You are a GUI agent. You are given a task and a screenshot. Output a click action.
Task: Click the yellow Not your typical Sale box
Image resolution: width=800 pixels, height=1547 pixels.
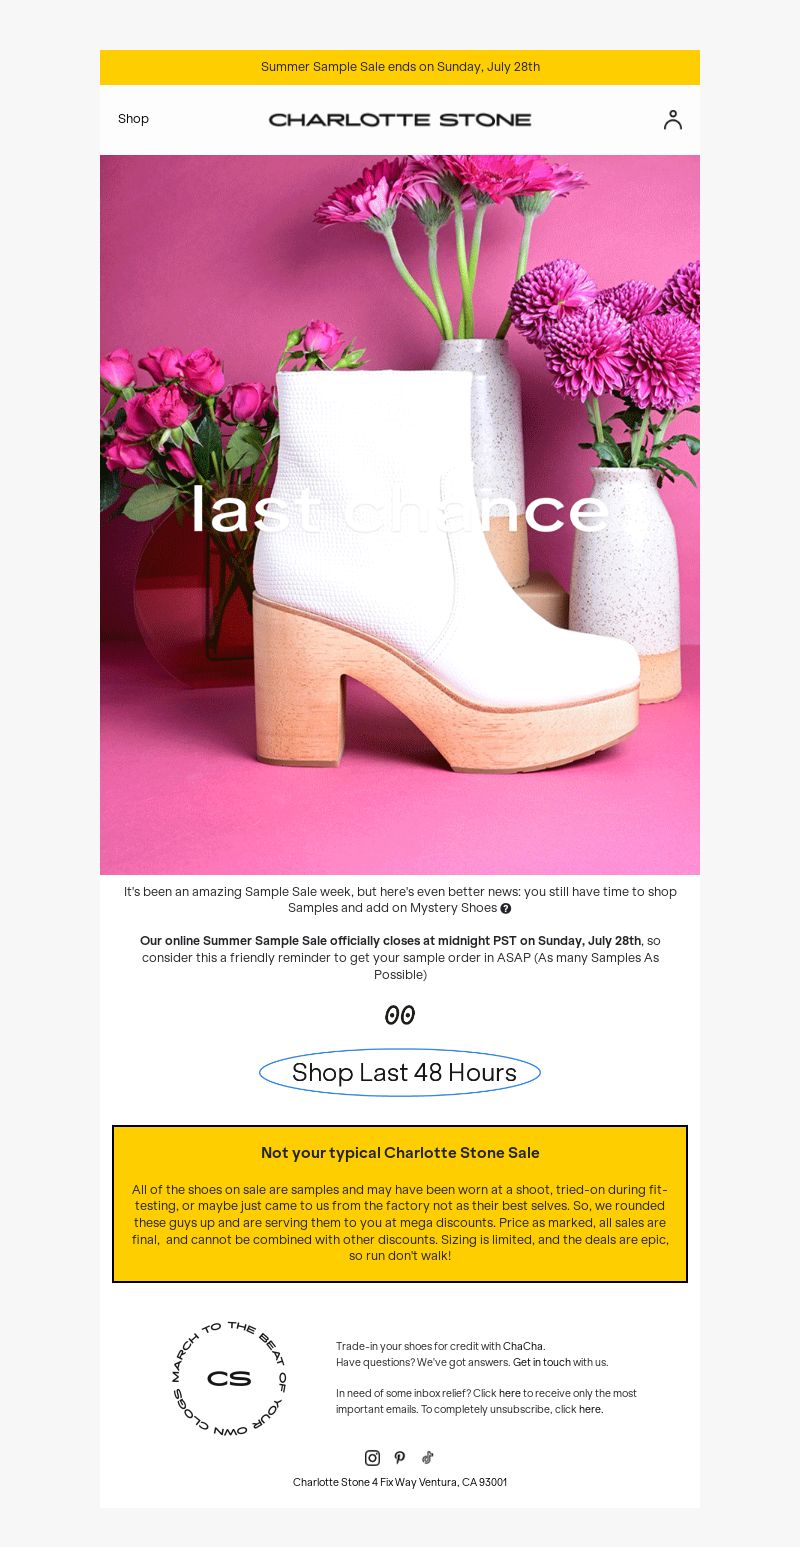coord(400,1204)
